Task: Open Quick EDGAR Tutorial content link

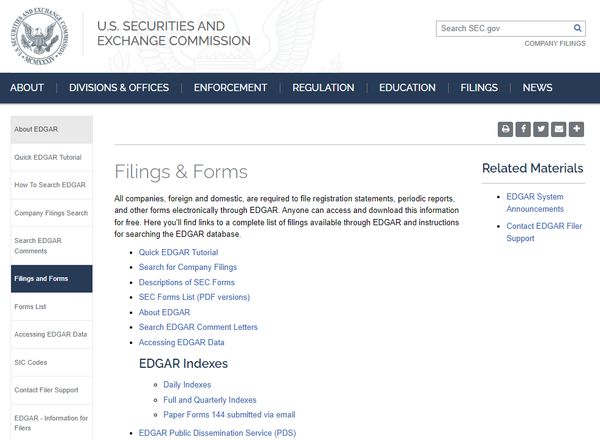Action: click(x=178, y=253)
